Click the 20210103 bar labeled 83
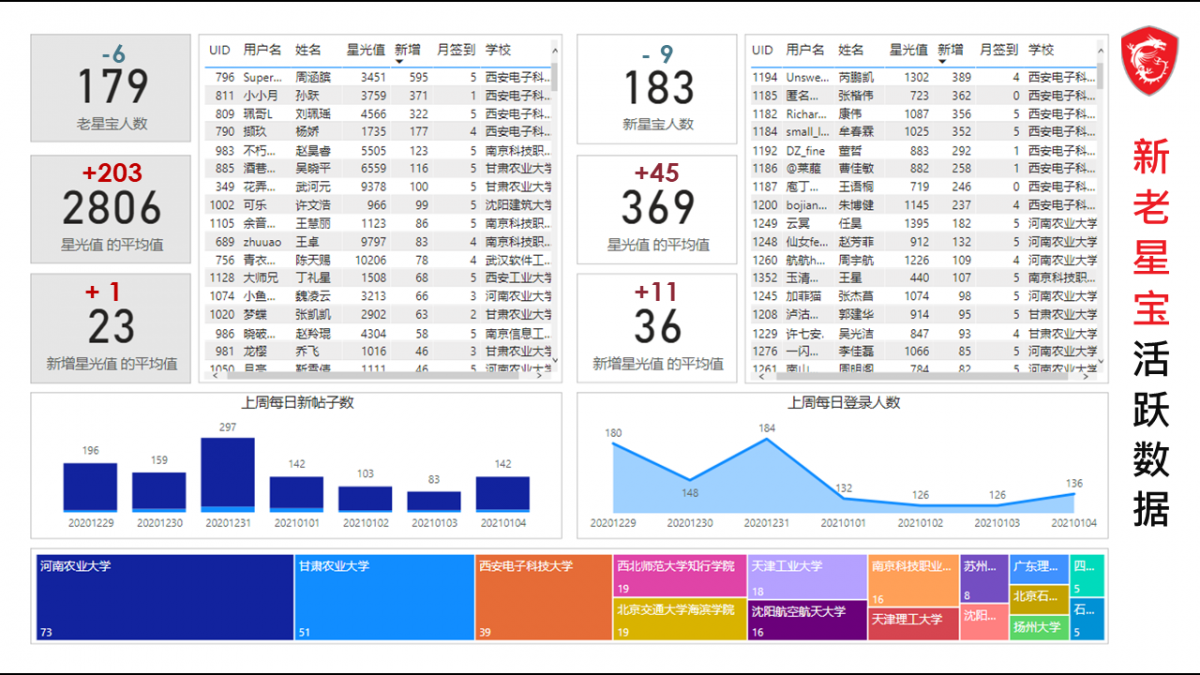This screenshot has width=1200, height=675. click(434, 501)
